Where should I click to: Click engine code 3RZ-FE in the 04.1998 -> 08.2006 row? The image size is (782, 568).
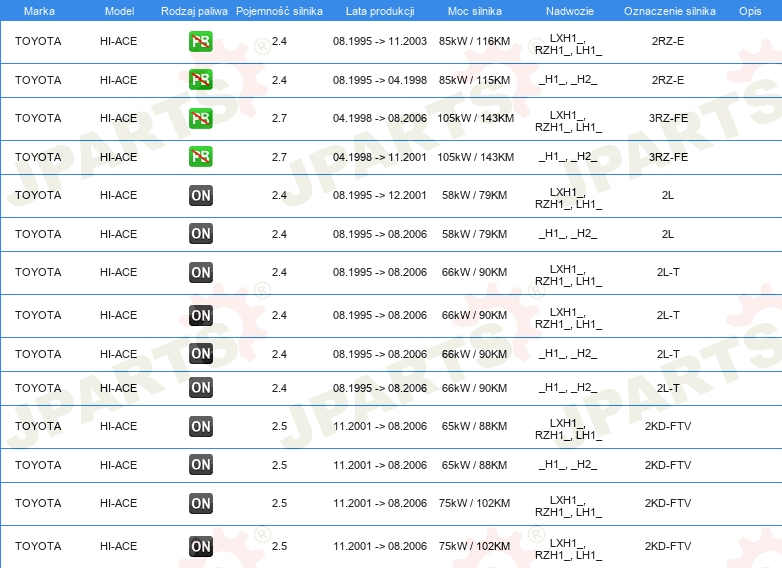click(x=668, y=118)
